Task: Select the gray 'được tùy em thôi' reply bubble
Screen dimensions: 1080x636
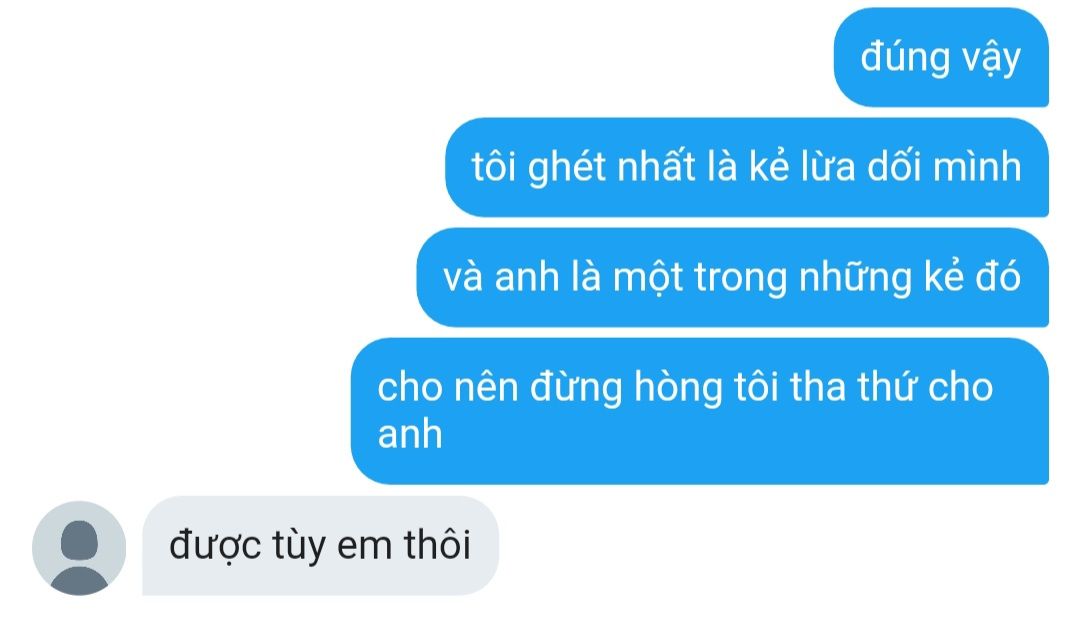Action: click(320, 546)
